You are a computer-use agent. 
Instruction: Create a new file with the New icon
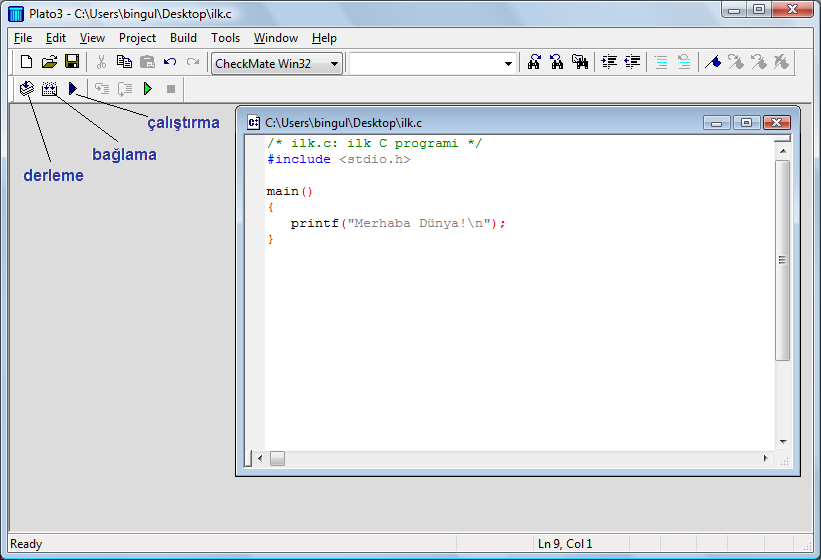click(x=26, y=62)
